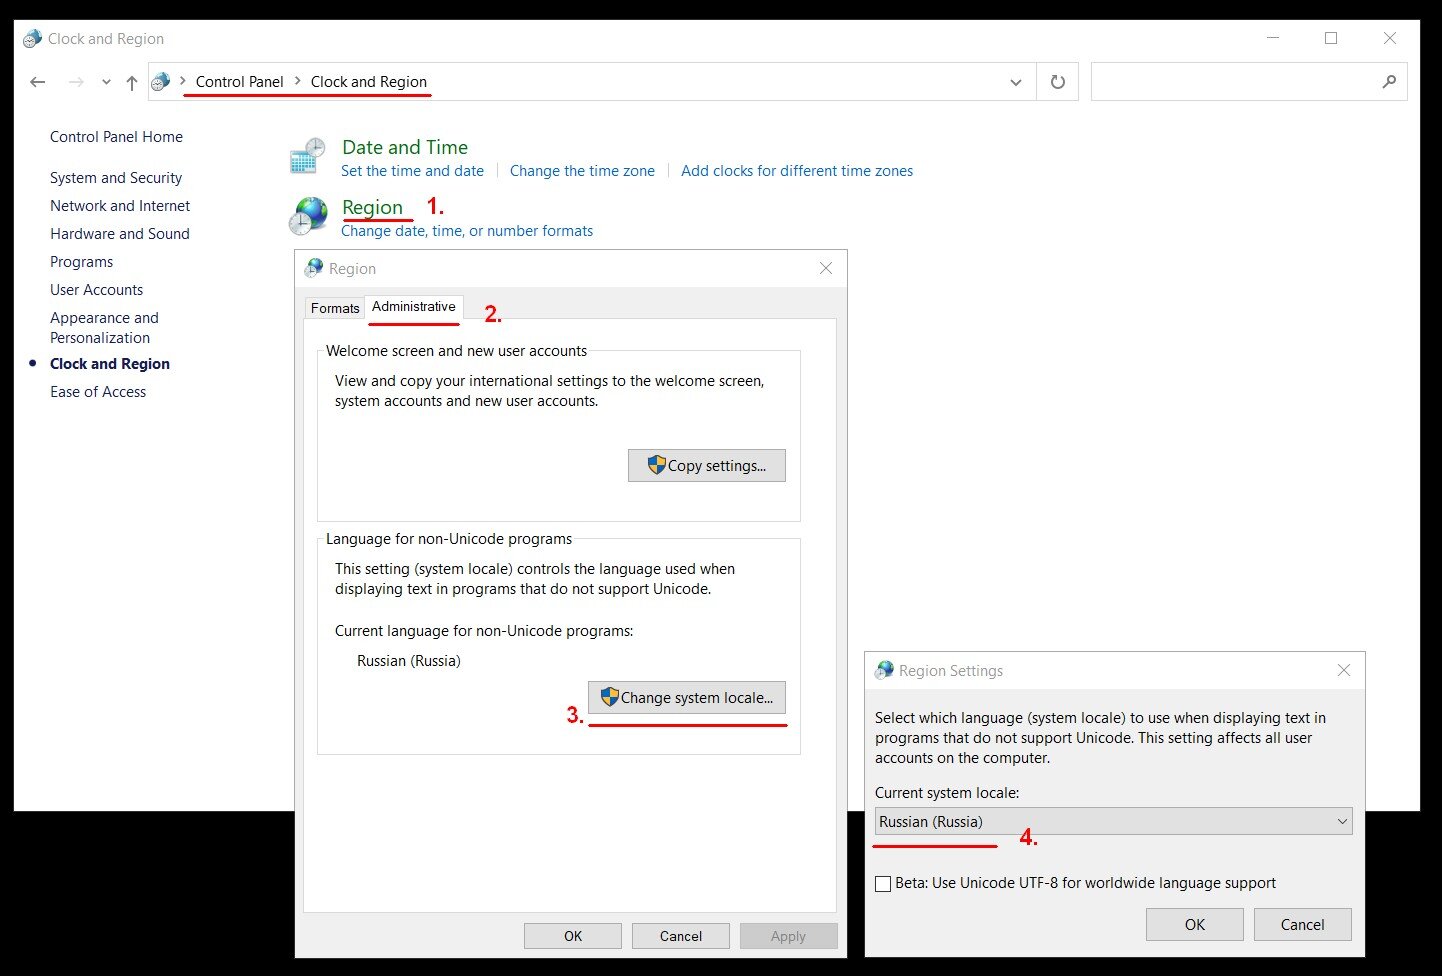1442x976 pixels.
Task: Click Change date, time, or number formats
Action: (x=467, y=231)
